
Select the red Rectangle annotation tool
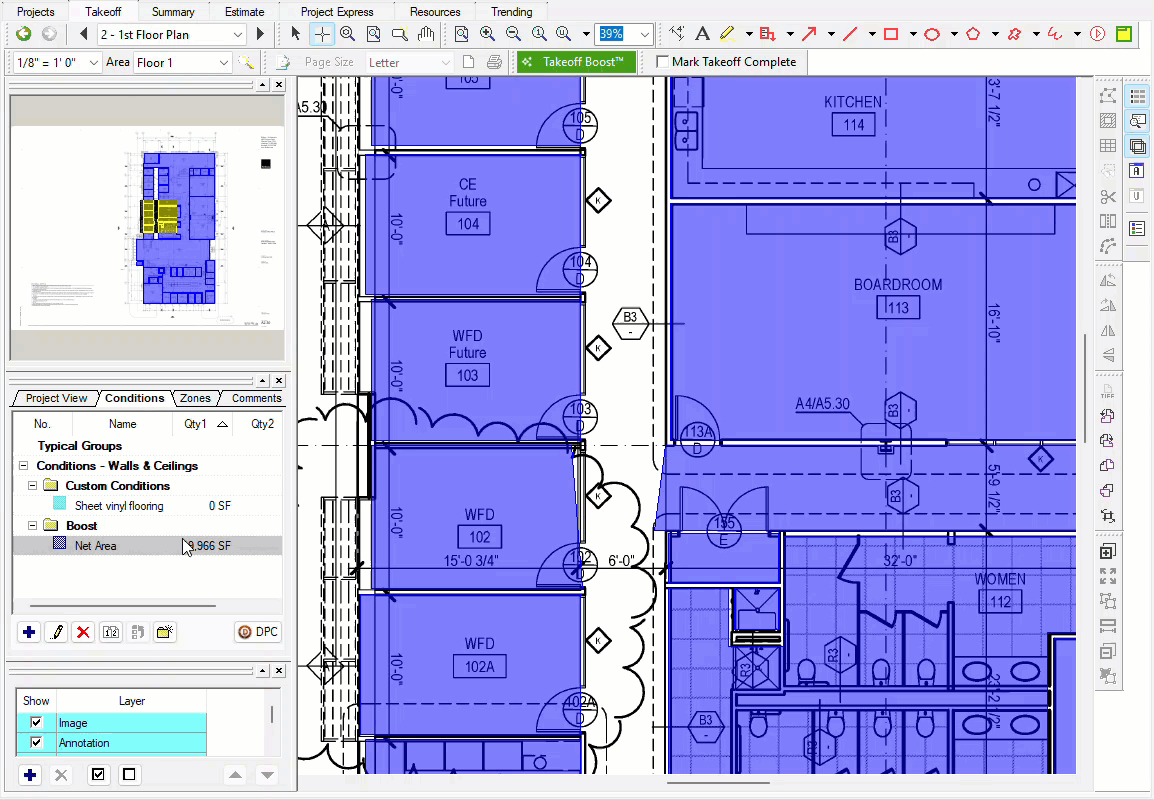click(891, 34)
